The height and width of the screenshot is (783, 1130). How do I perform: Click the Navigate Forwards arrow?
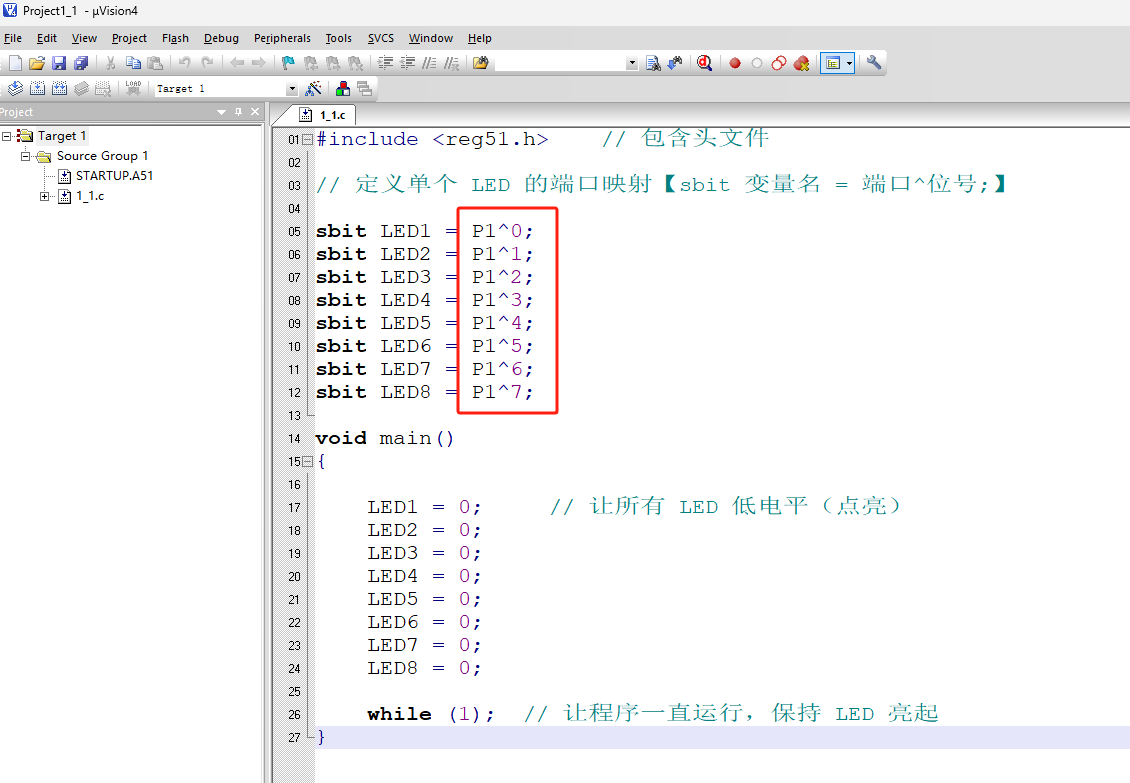259,63
